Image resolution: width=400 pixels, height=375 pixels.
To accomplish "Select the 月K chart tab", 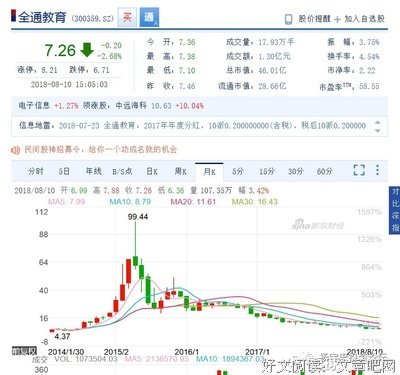I will [x=209, y=172].
